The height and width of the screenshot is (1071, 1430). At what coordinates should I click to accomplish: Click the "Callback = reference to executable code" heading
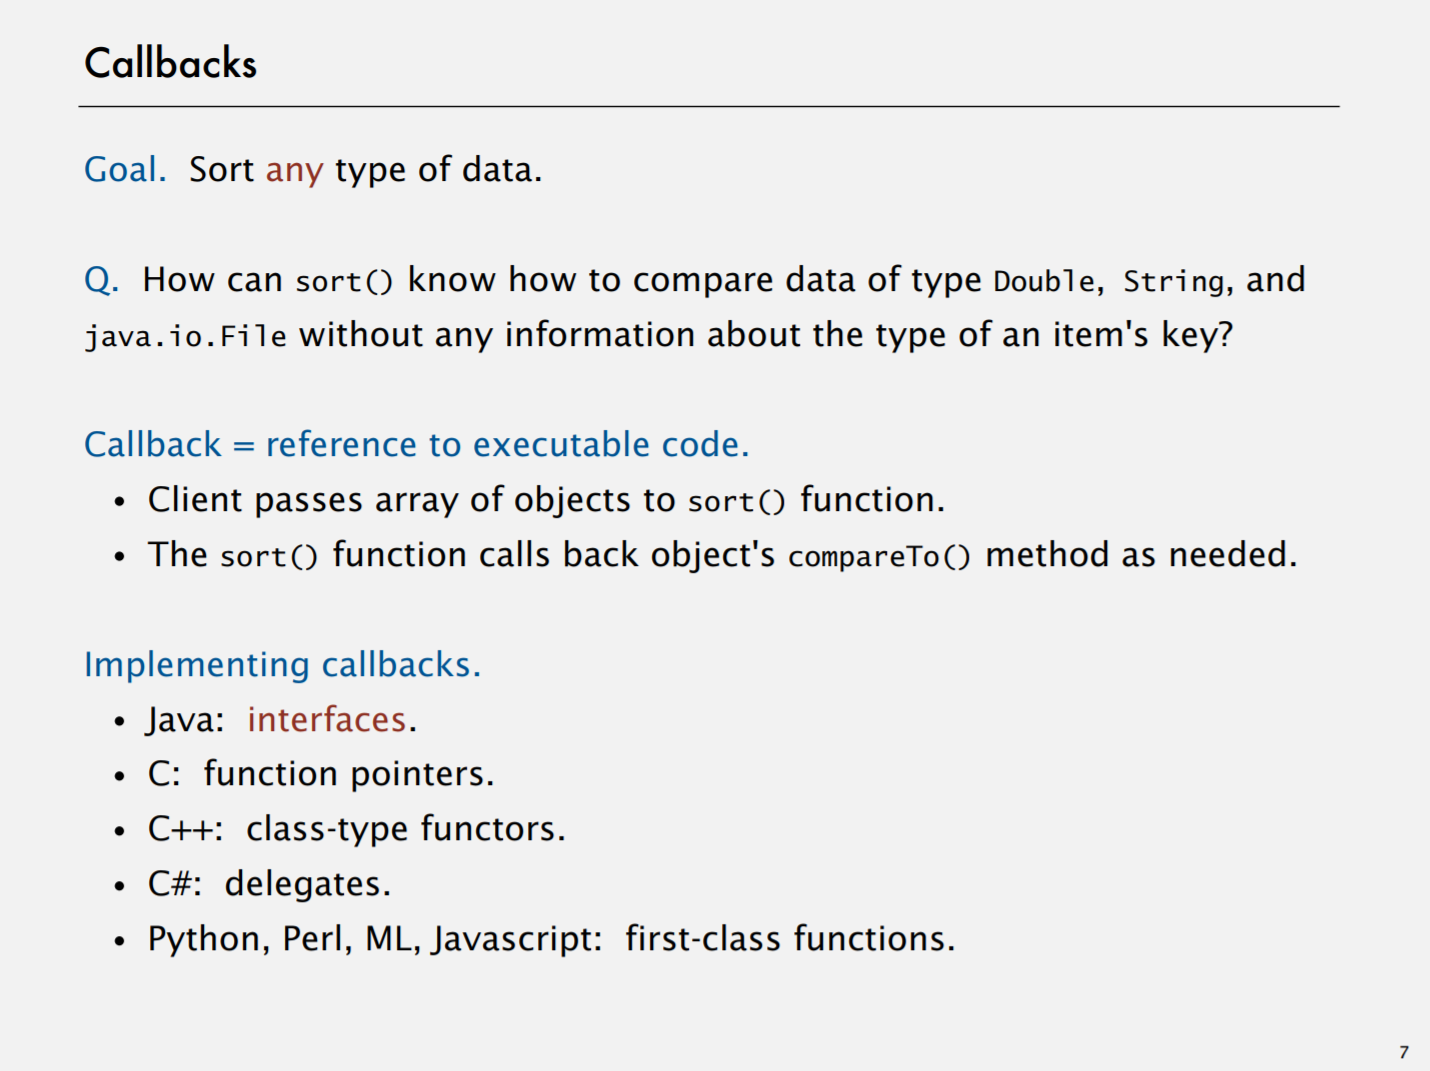click(416, 445)
